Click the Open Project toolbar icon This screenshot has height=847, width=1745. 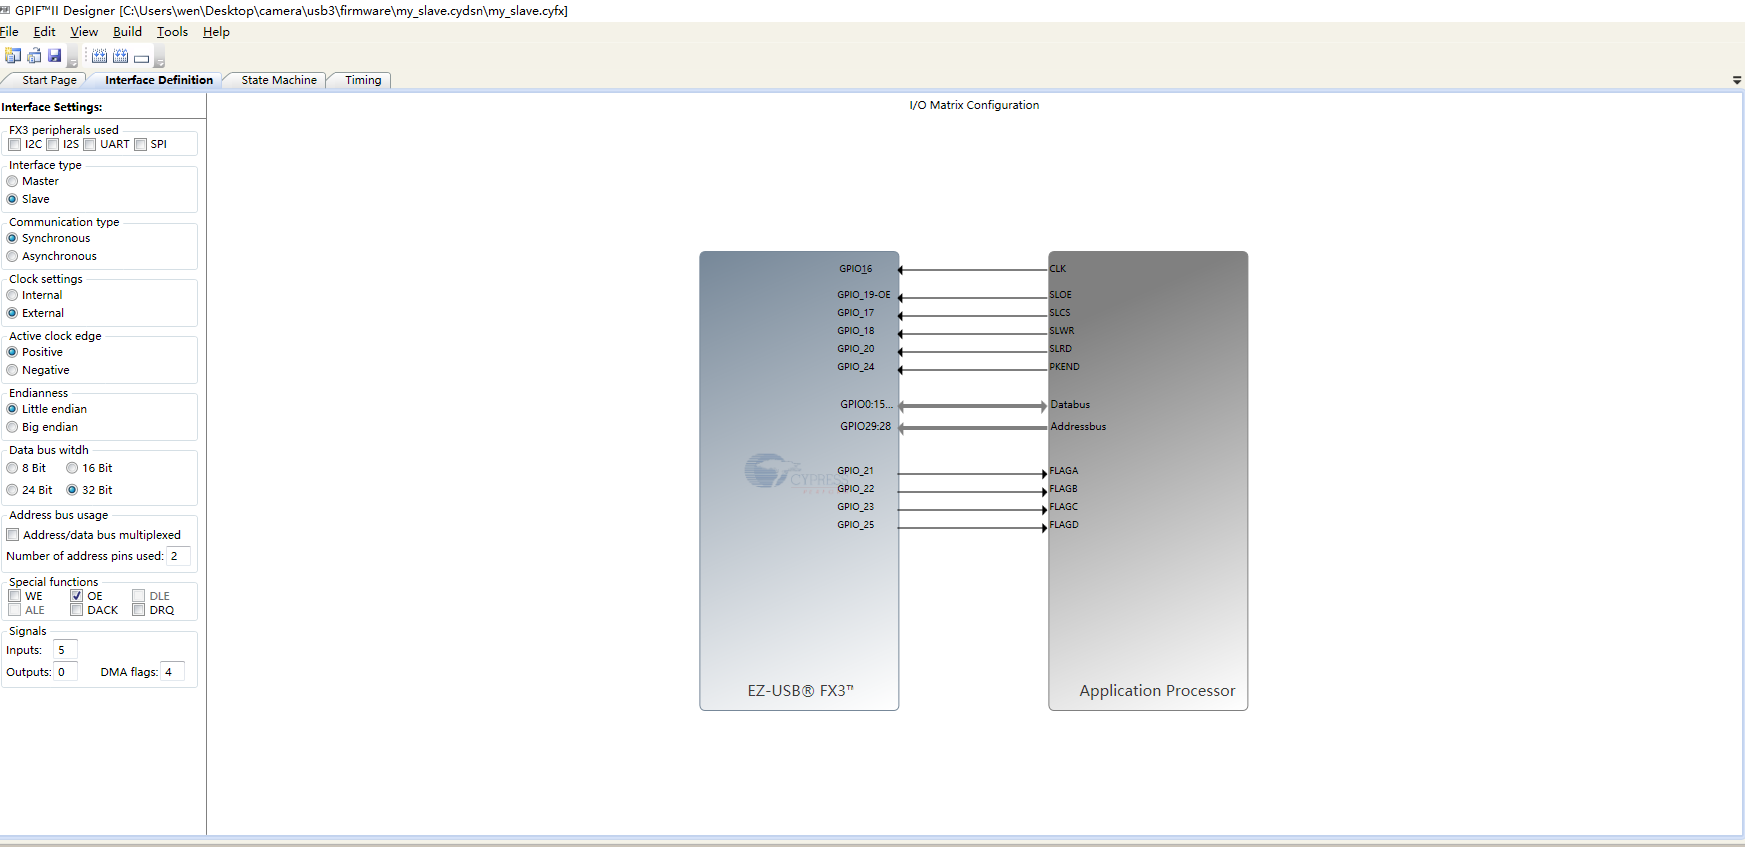click(34, 56)
